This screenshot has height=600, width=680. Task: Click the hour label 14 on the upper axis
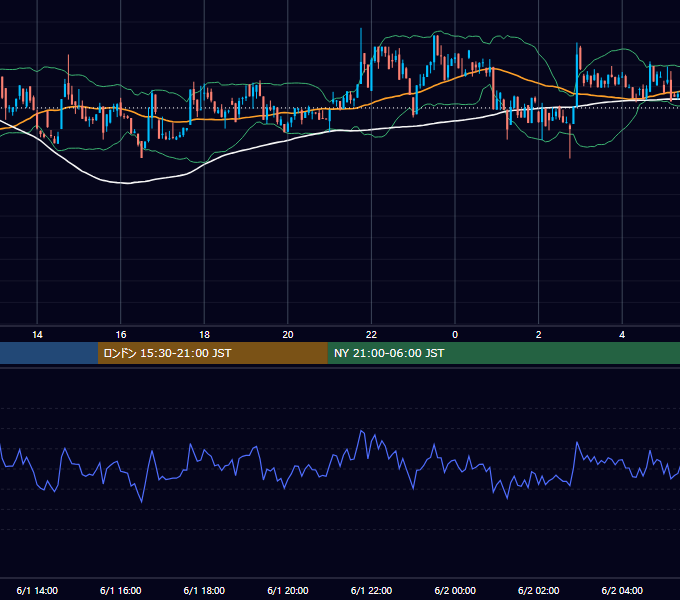[x=37, y=335]
